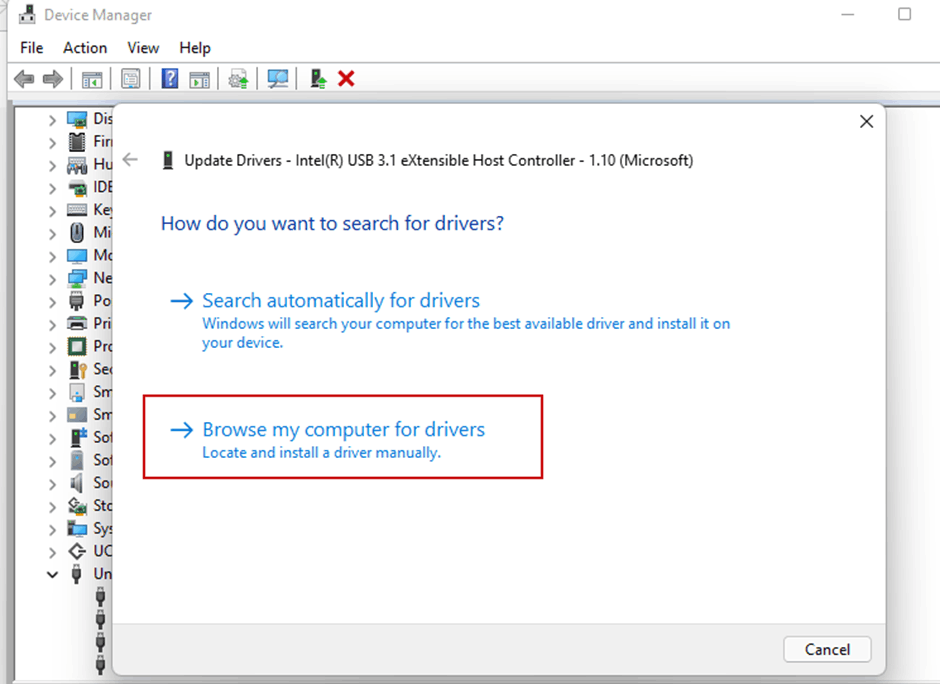
Task: Close the Update Drivers dialog
Action: pyautogui.click(x=866, y=122)
